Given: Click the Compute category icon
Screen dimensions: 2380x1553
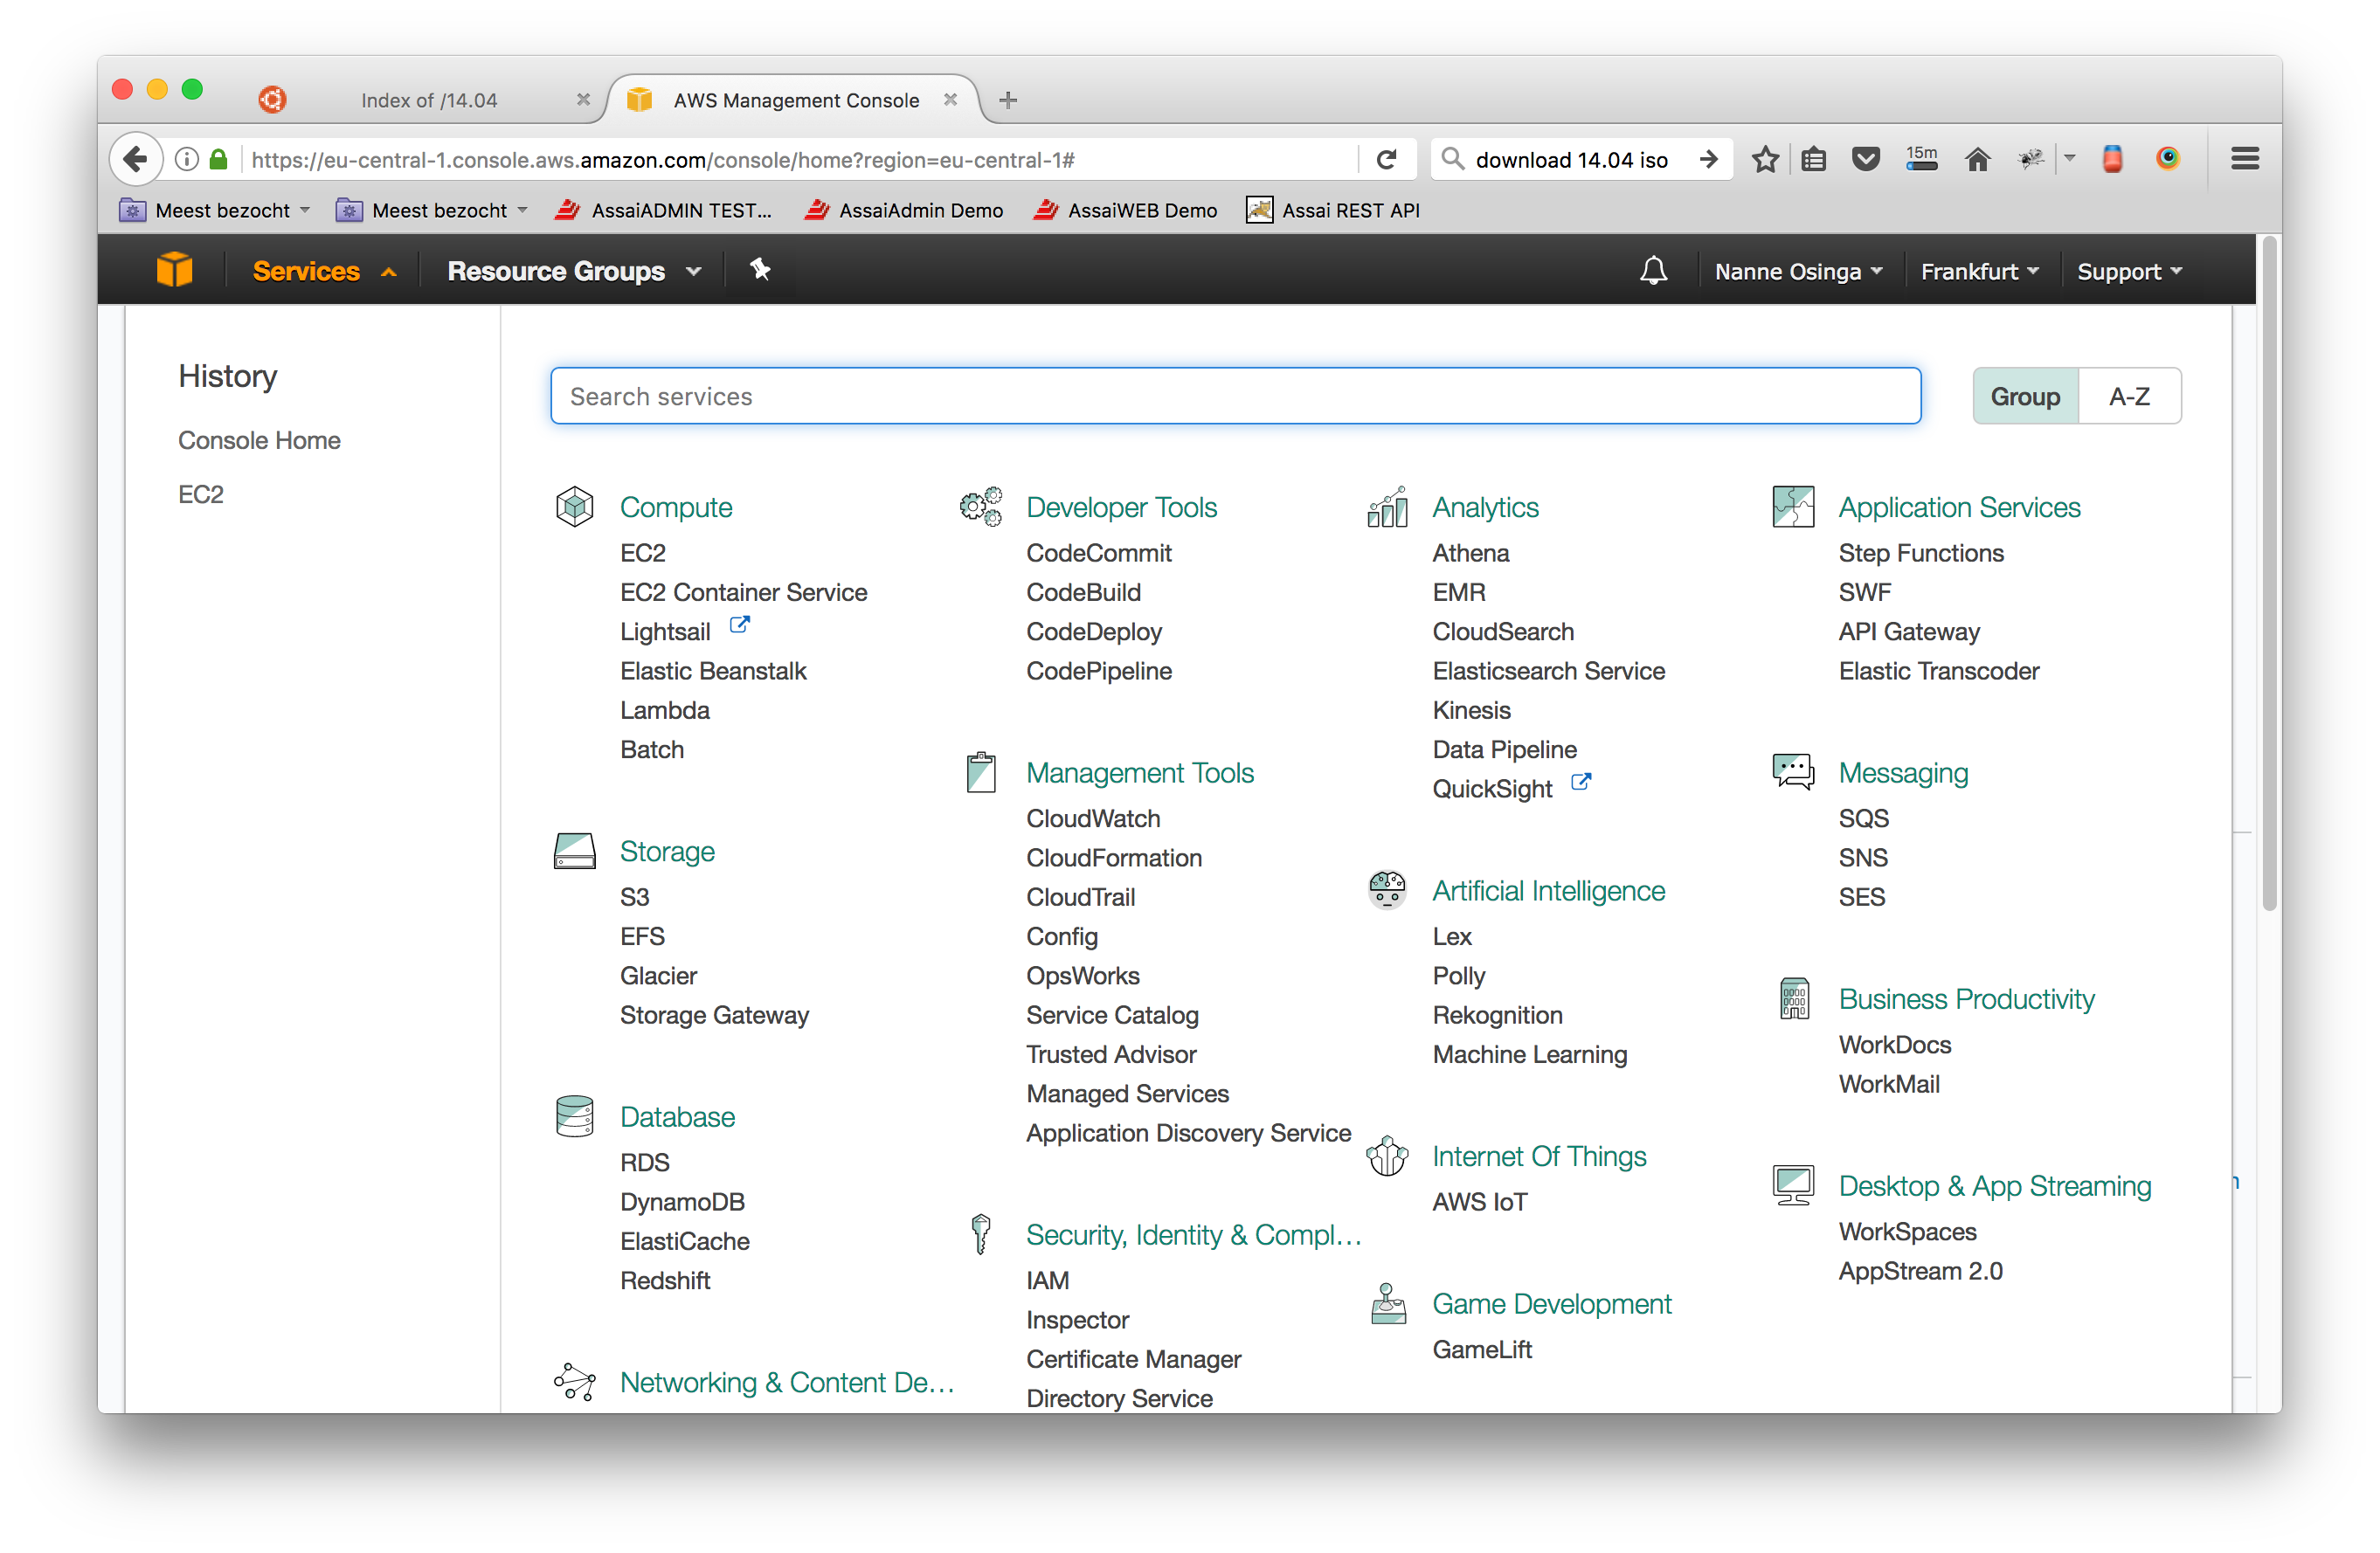Looking at the screenshot, I should (575, 507).
